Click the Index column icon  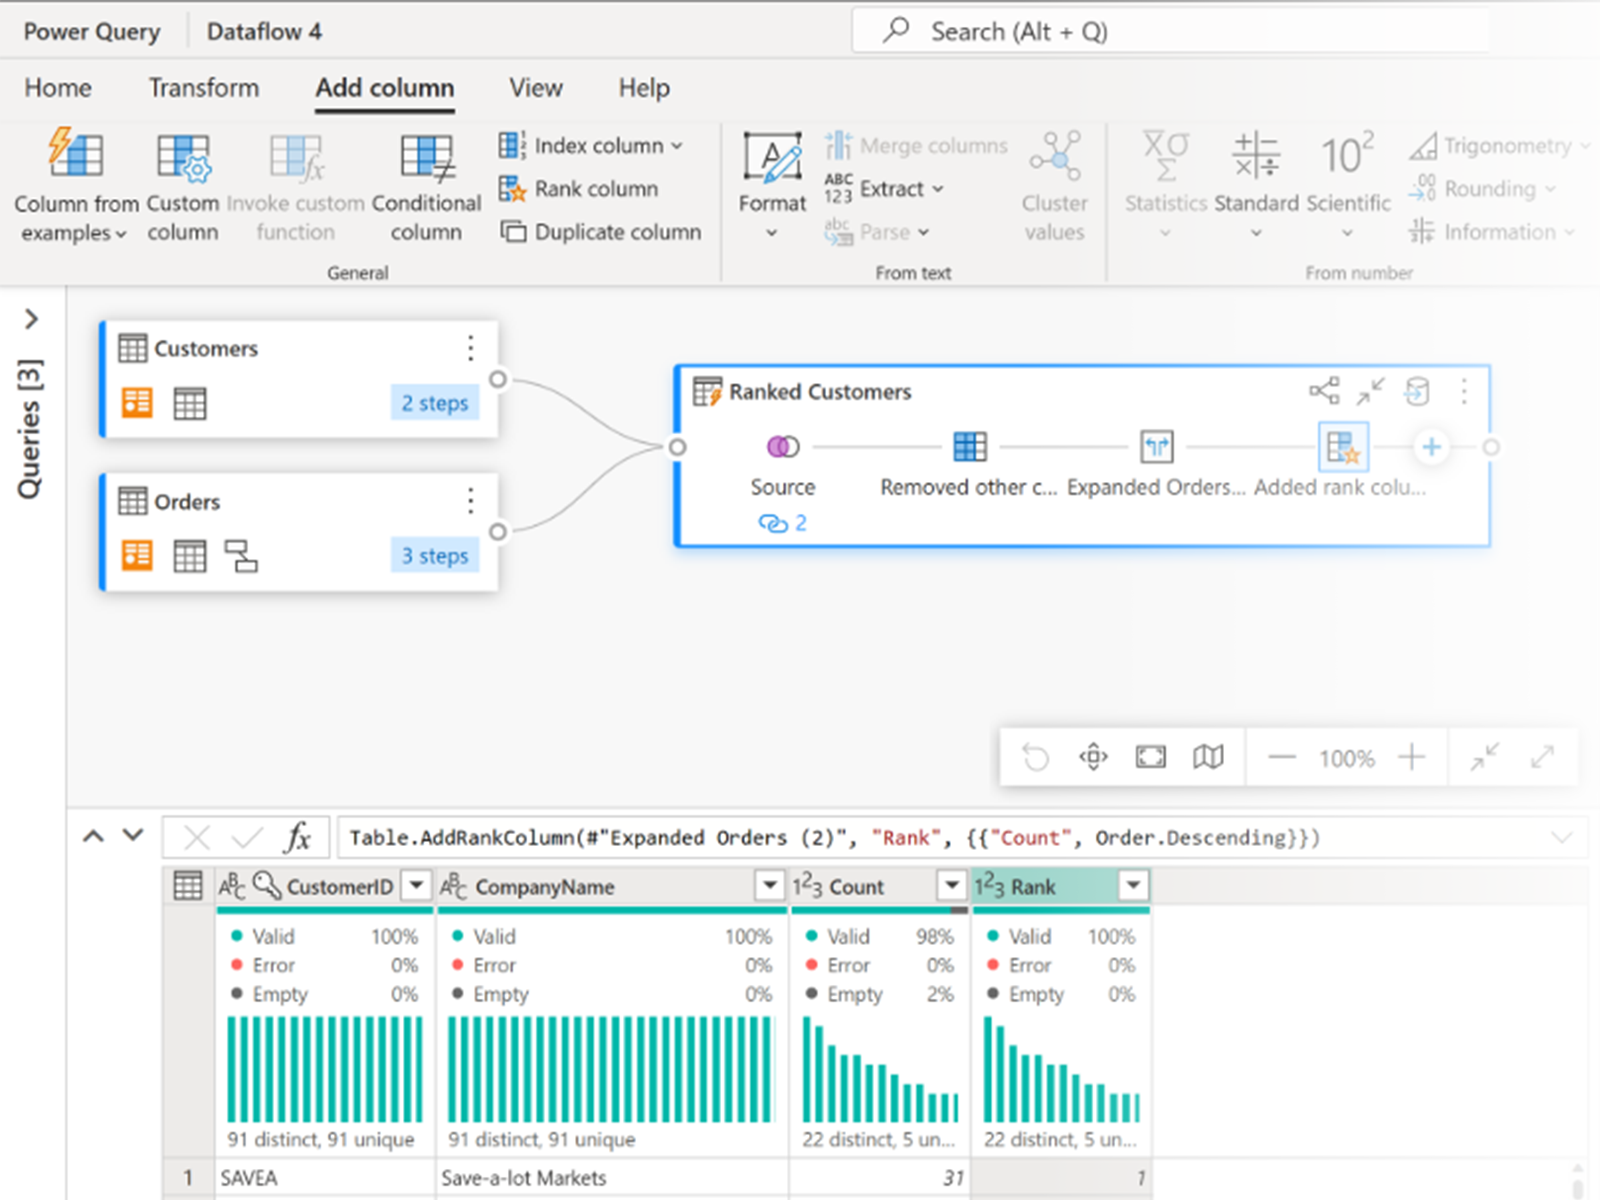[x=511, y=145]
